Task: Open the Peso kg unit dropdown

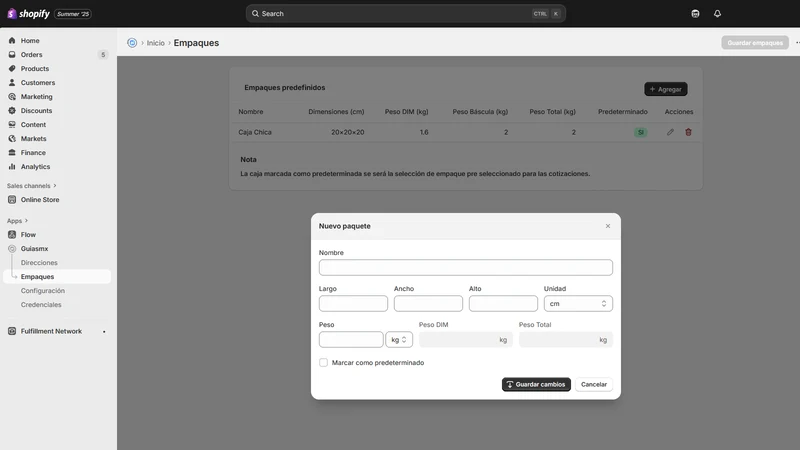Action: [x=399, y=340]
